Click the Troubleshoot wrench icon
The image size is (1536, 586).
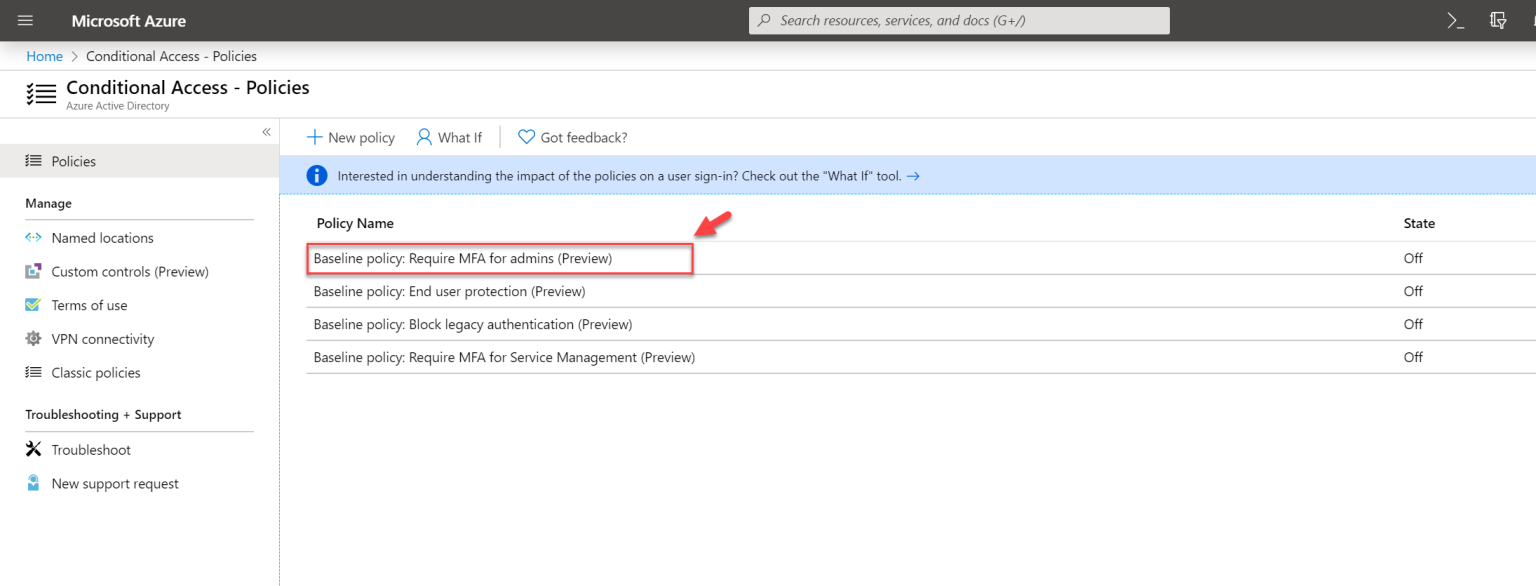tap(33, 449)
